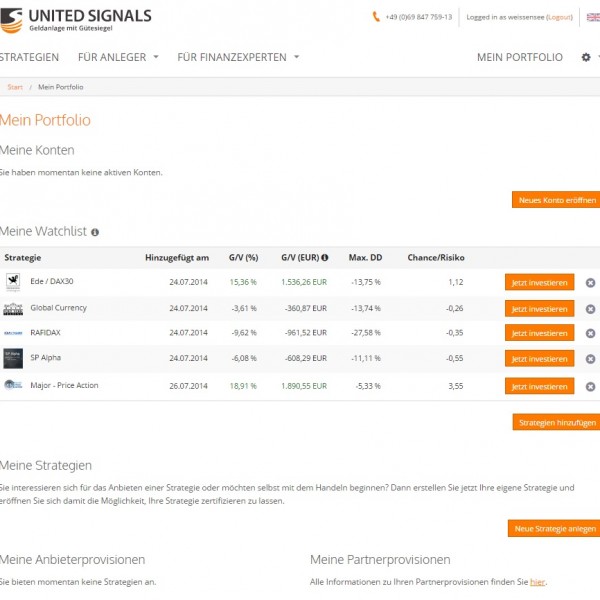Remove Major - Price Action from watchlist
Screen dimensions: 600x600
tap(590, 386)
